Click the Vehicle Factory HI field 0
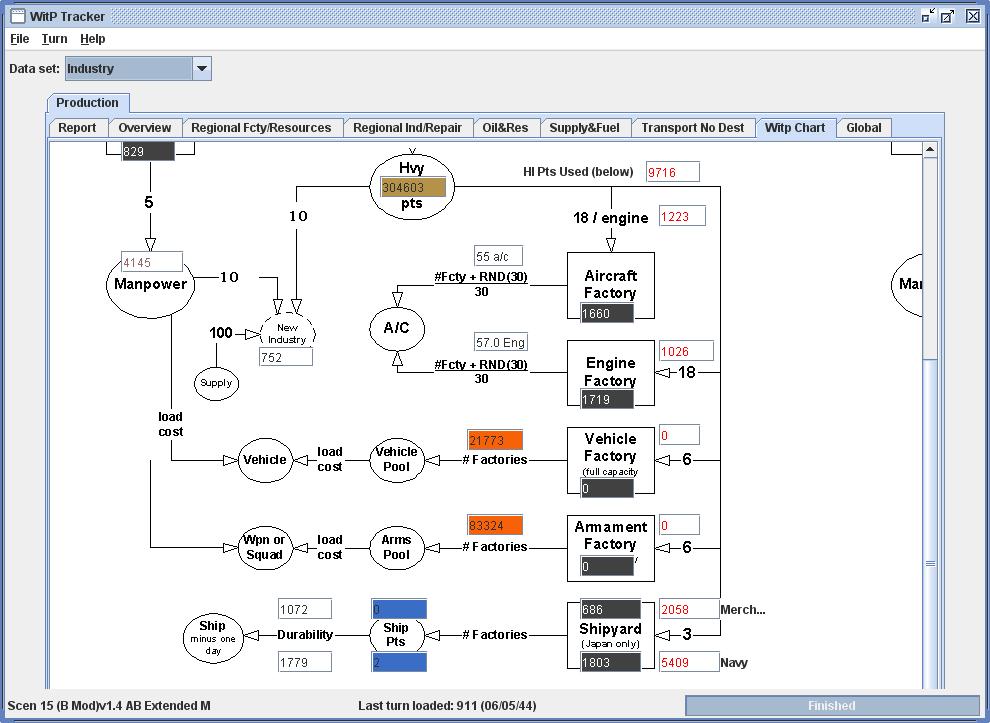The image size is (990, 723). click(679, 435)
